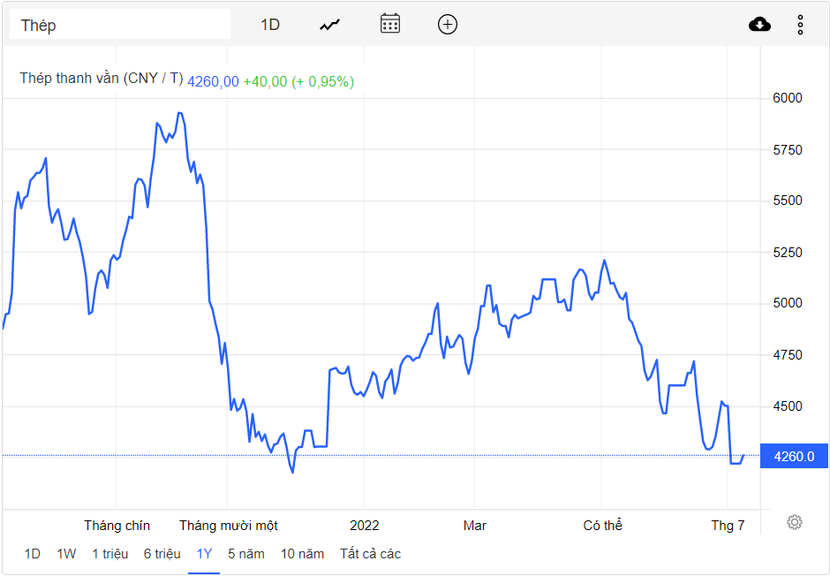Select the 1D time range
830x576 pixels.
point(33,553)
